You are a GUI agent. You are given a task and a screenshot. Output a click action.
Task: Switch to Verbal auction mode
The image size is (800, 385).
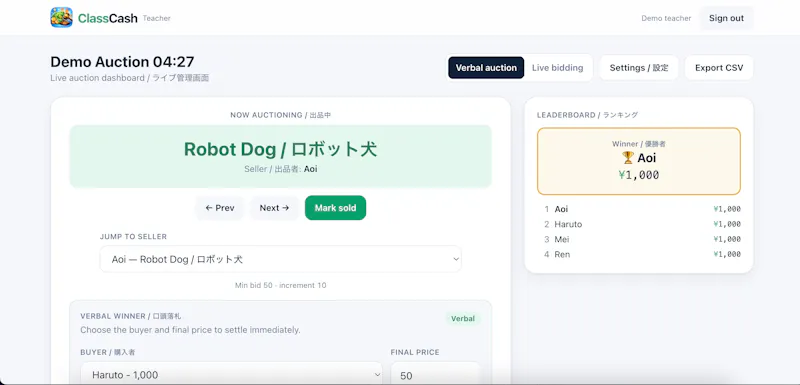click(x=486, y=68)
